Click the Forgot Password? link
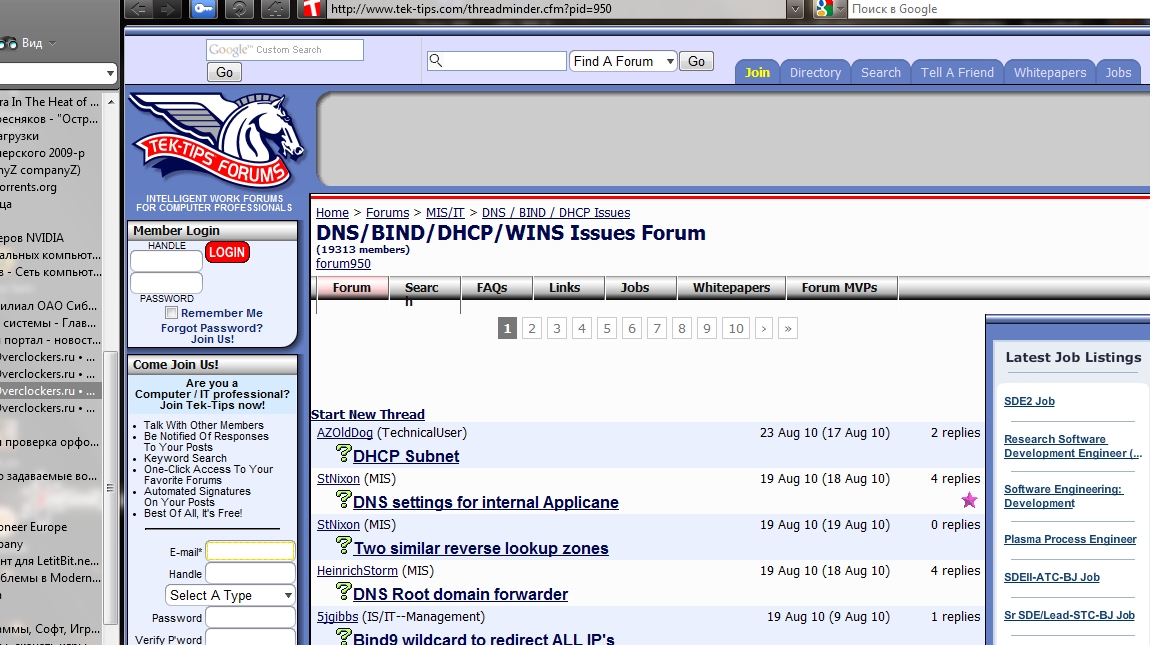 coord(211,328)
